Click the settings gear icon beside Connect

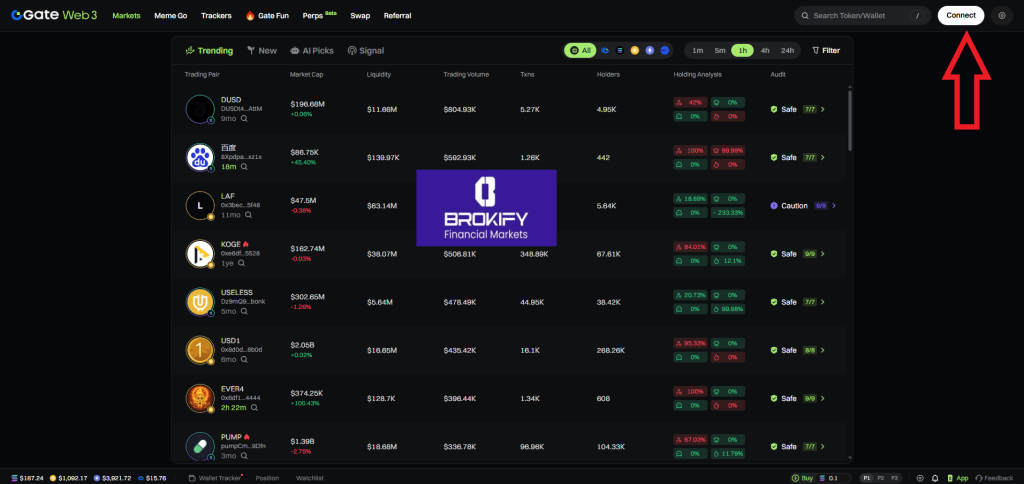click(x=1002, y=16)
